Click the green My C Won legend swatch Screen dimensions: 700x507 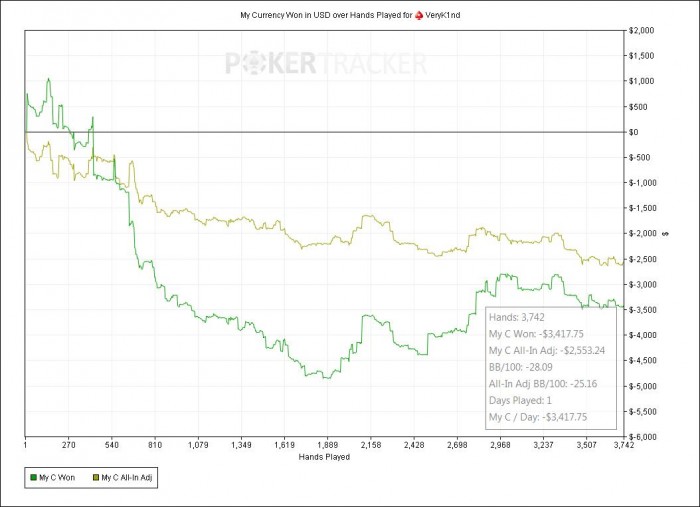pos(33,478)
